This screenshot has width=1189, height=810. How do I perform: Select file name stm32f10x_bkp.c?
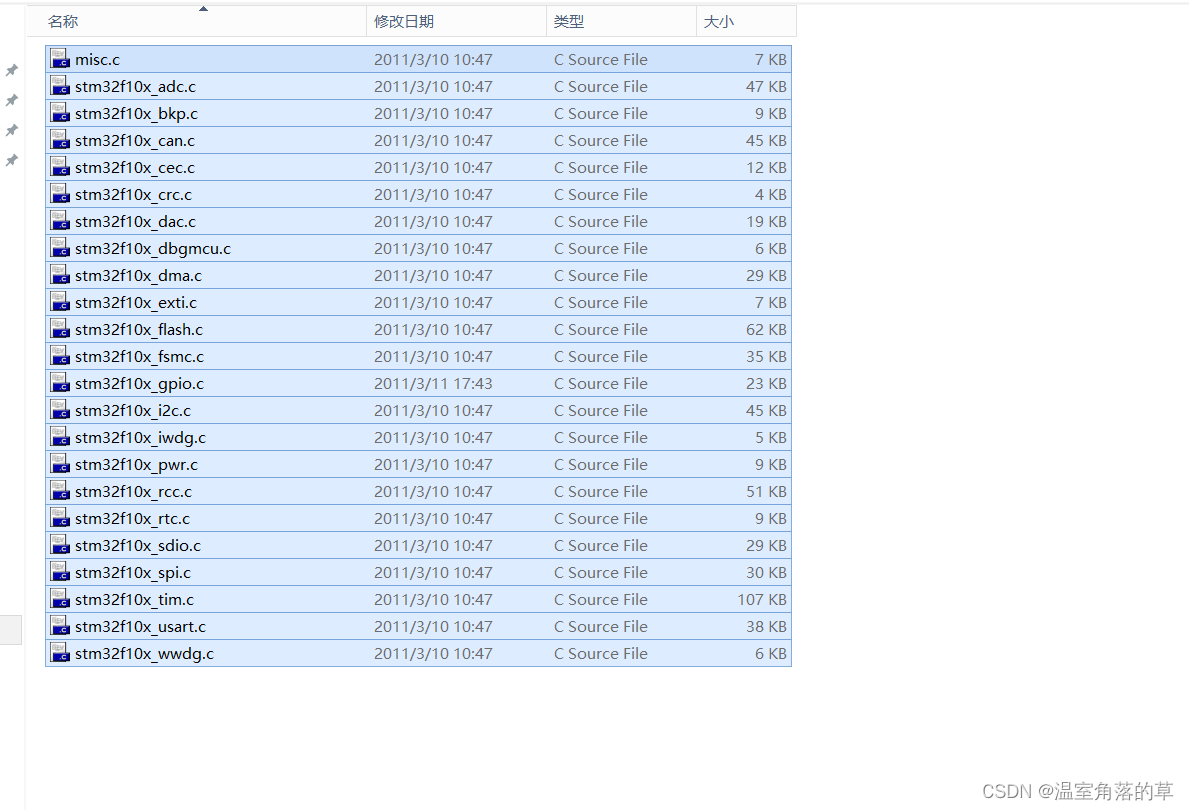[x=136, y=114]
